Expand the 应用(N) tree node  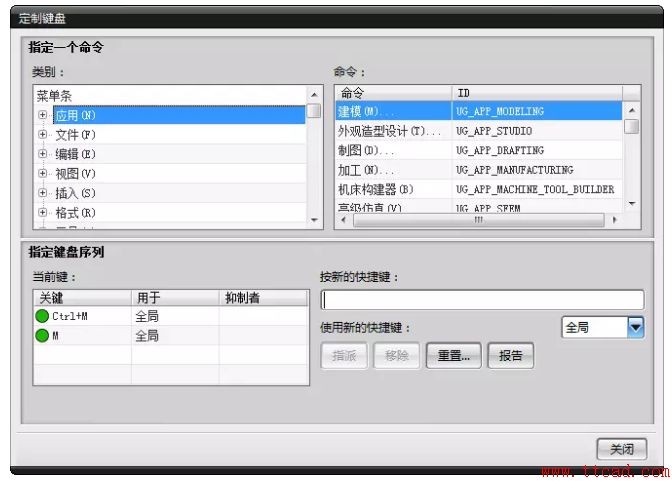tap(42, 115)
